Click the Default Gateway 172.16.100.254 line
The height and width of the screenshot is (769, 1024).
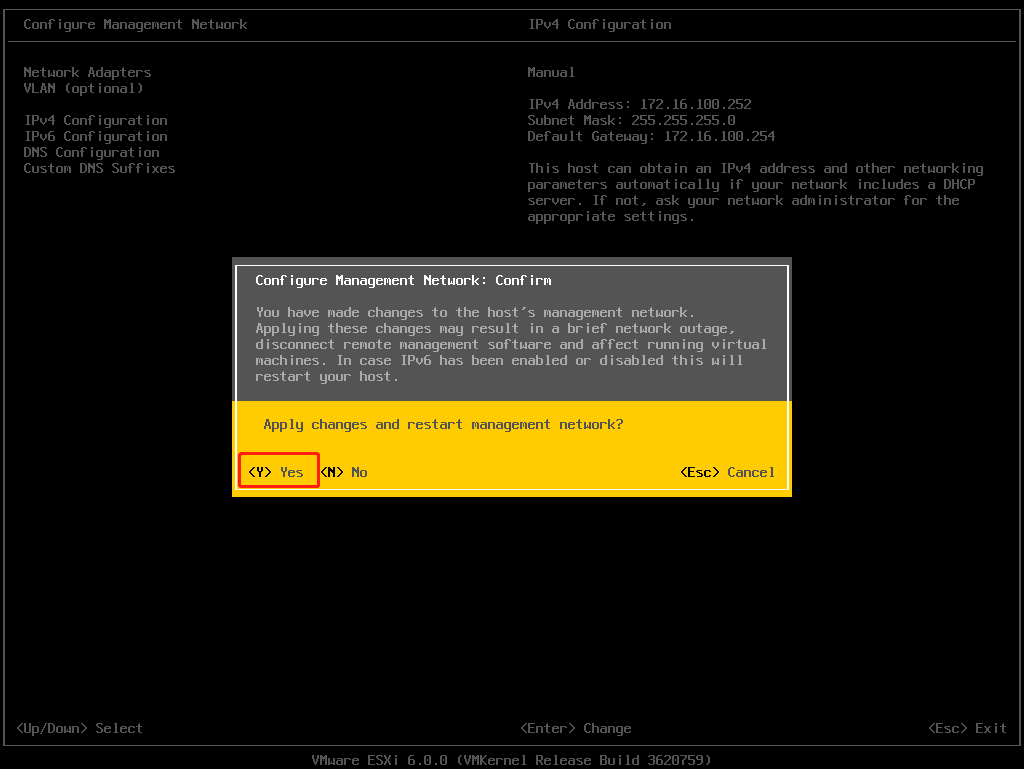[651, 136]
